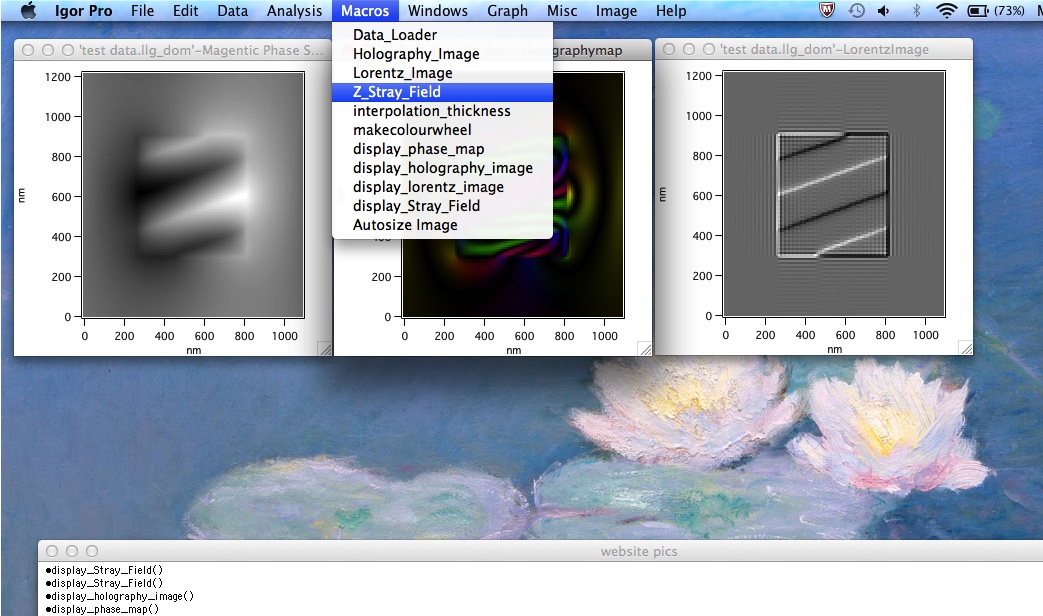
Task: Click Autosize Image in menu
Action: click(x=405, y=225)
